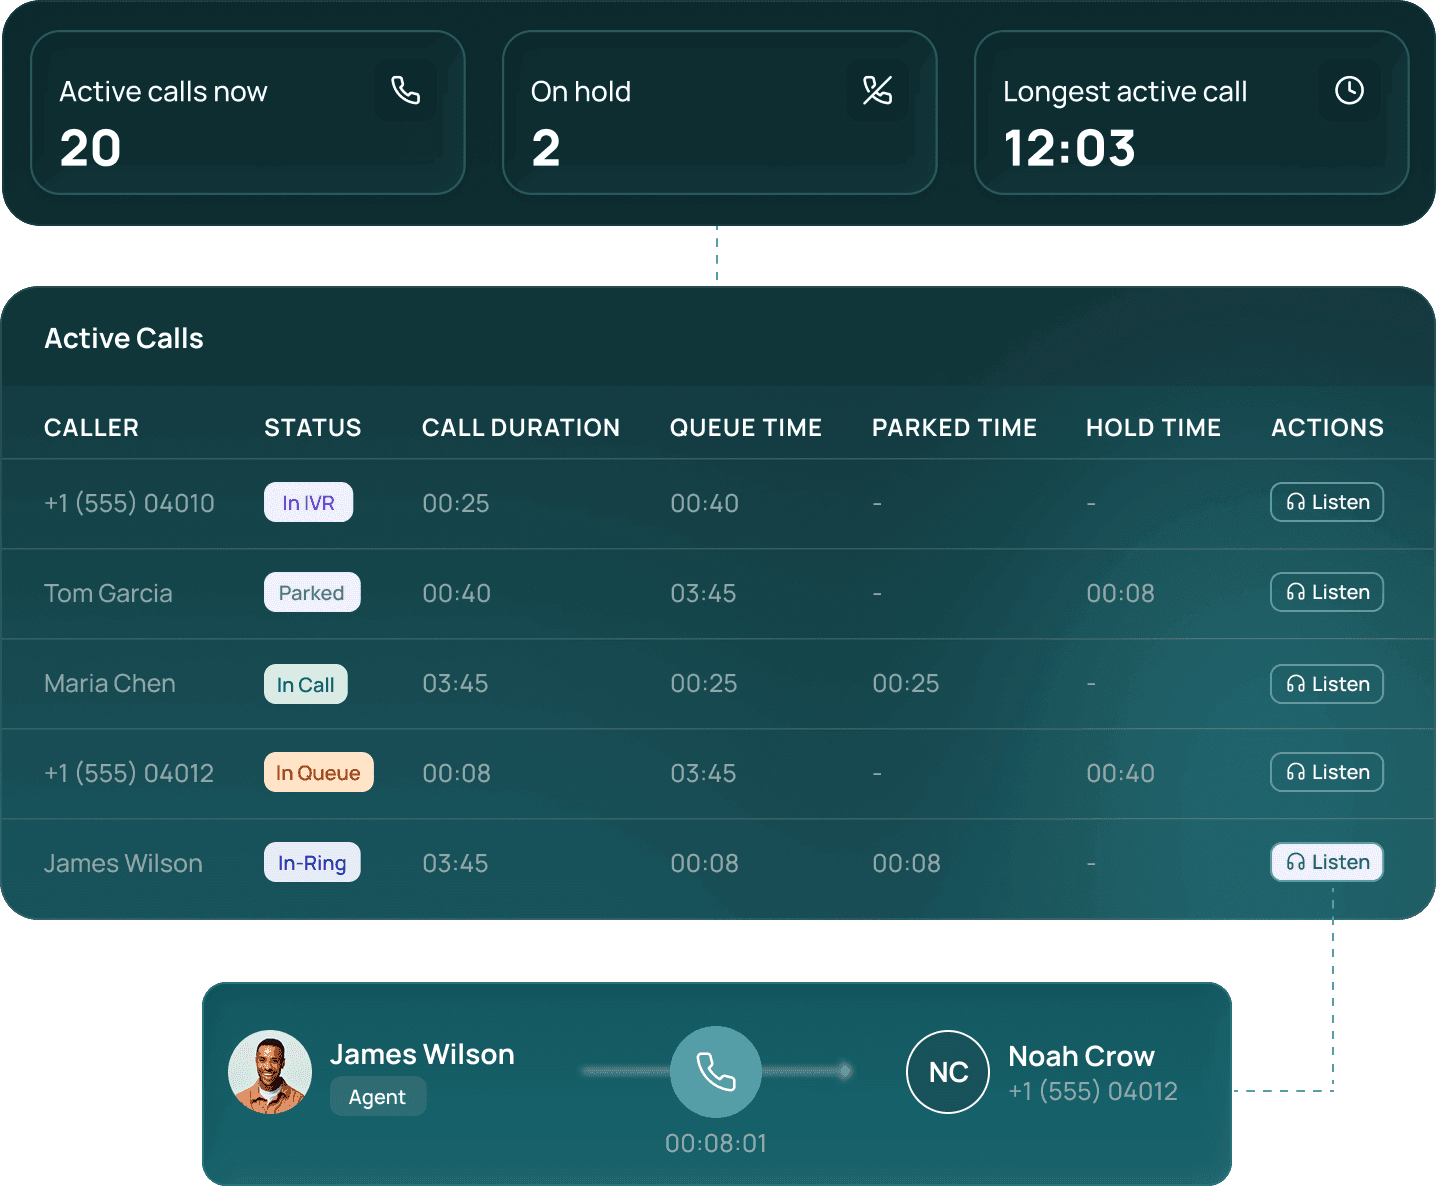Sort by PARKED TIME column header
The image size is (1436, 1186).
(x=954, y=428)
